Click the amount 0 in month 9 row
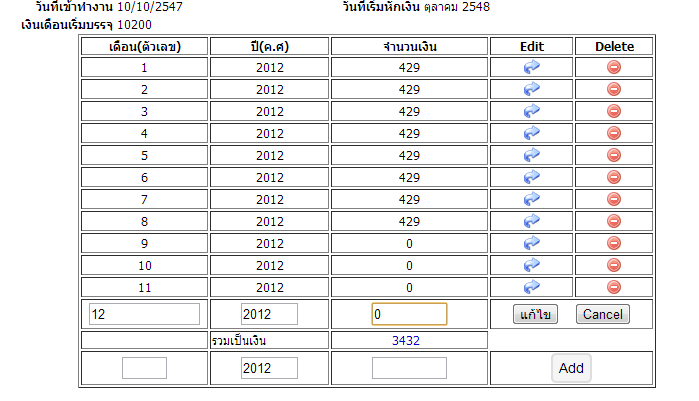This screenshot has width=699, height=401. click(409, 244)
